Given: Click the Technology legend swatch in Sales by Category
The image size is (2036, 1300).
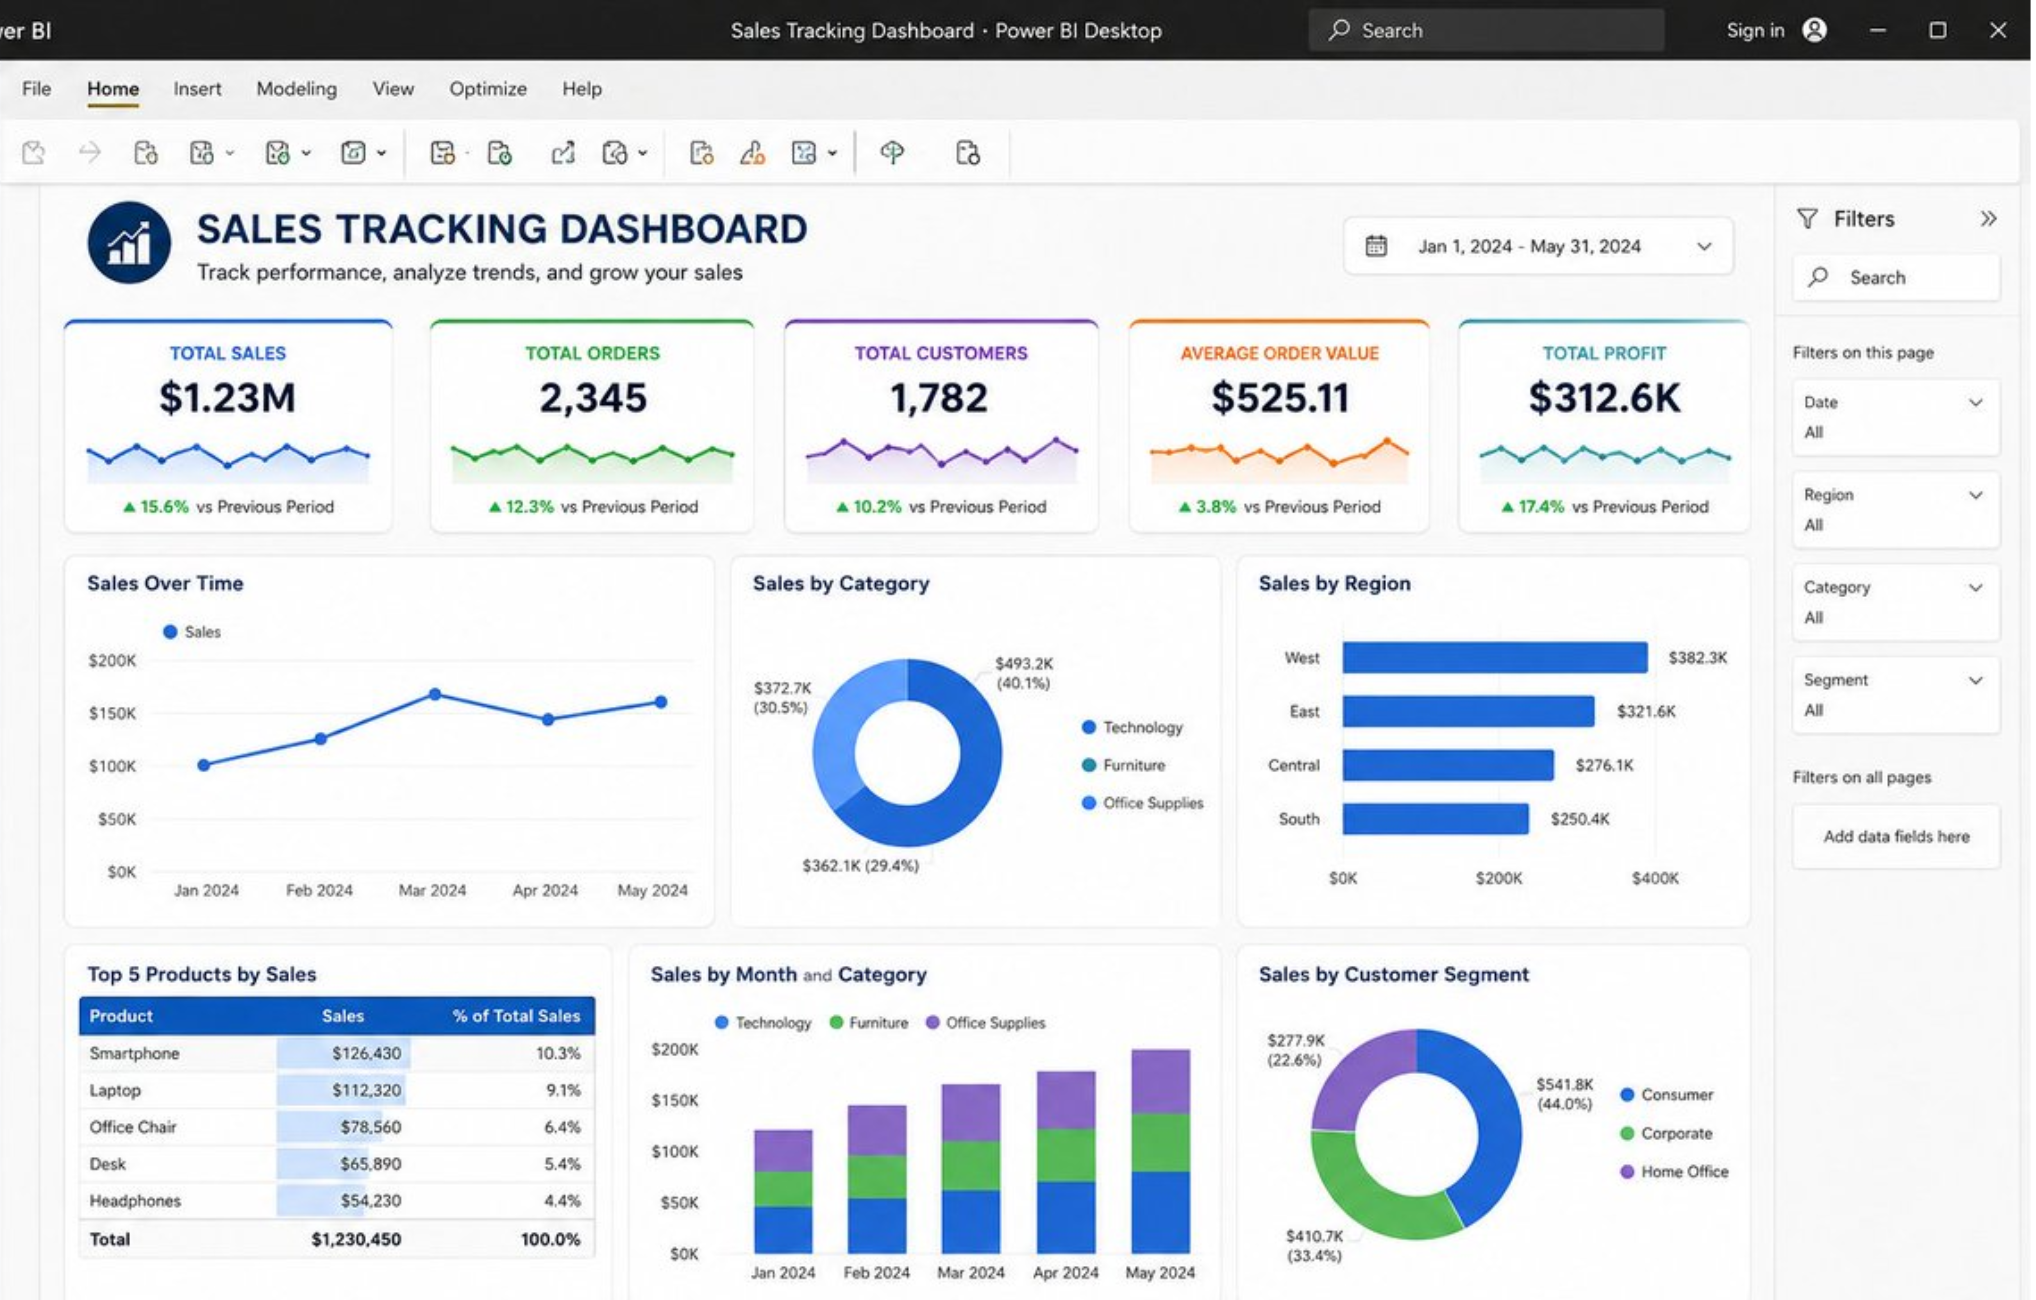Looking at the screenshot, I should (1089, 727).
